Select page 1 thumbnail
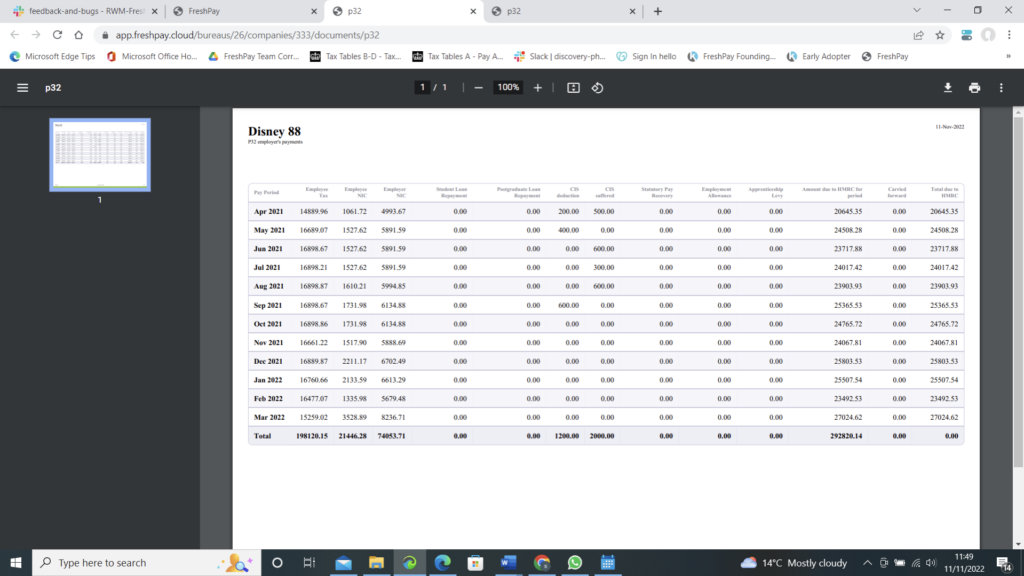Viewport: 1024px width, 576px height. [100, 155]
